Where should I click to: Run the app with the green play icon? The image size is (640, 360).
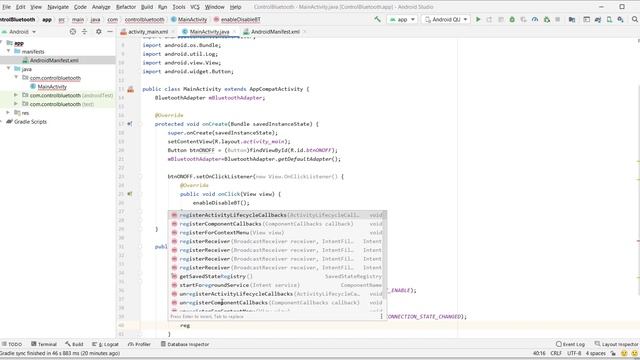[478, 19]
